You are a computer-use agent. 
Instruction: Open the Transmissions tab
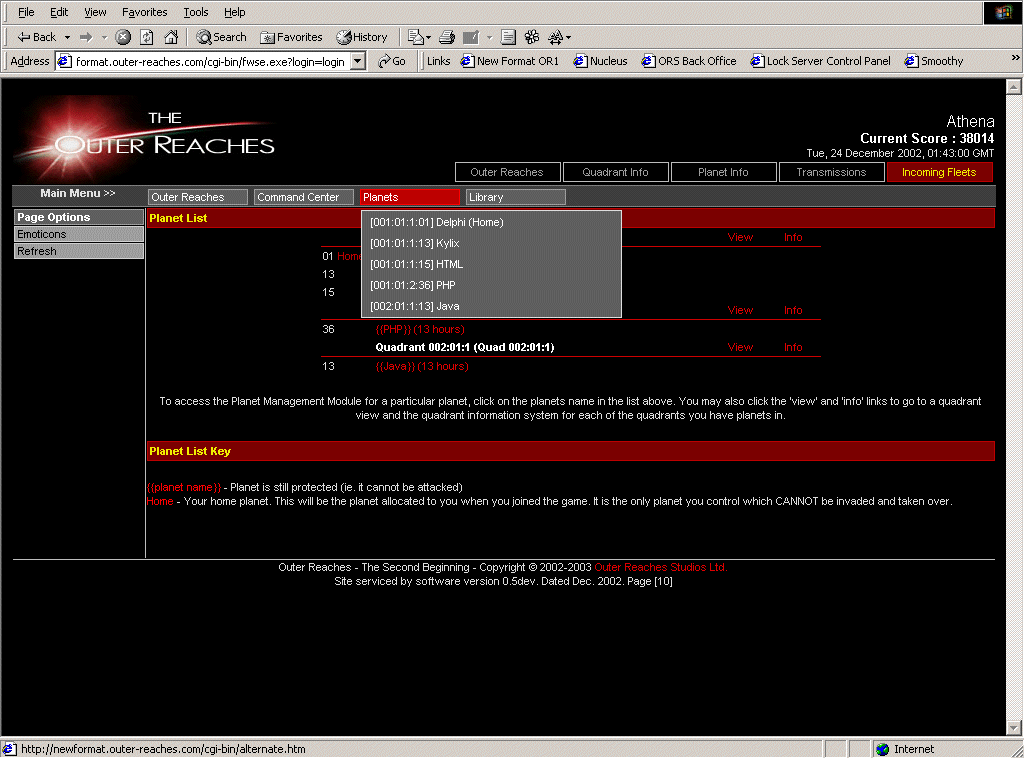(x=831, y=172)
